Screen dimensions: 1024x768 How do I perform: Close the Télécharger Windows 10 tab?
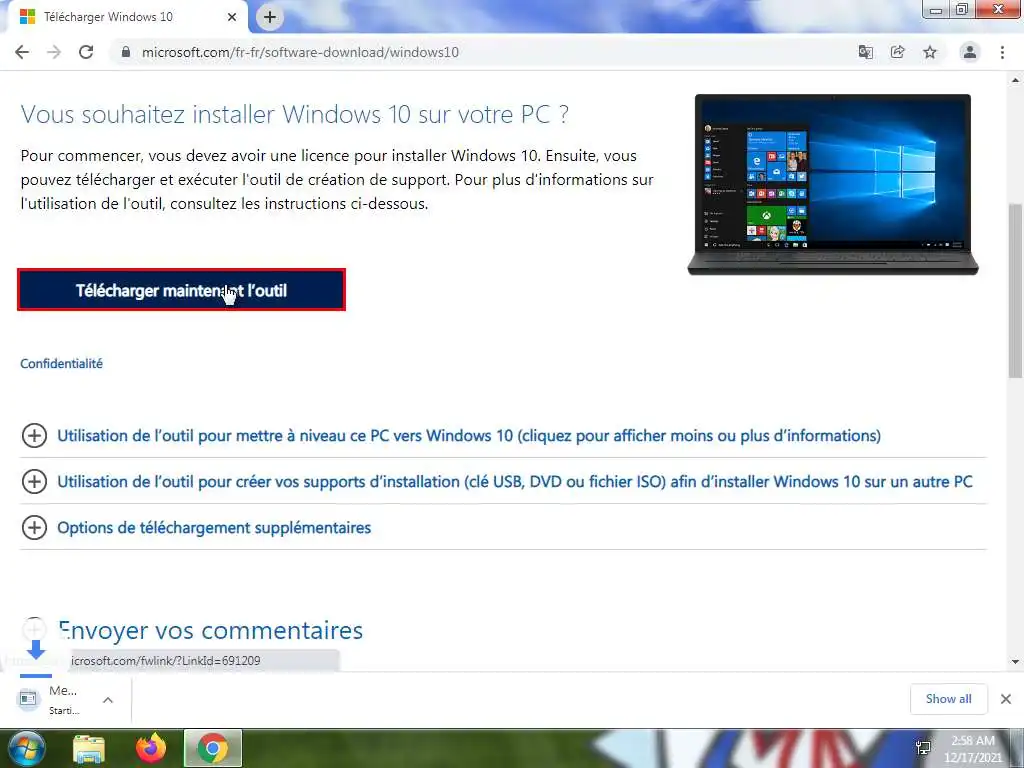[x=232, y=17]
